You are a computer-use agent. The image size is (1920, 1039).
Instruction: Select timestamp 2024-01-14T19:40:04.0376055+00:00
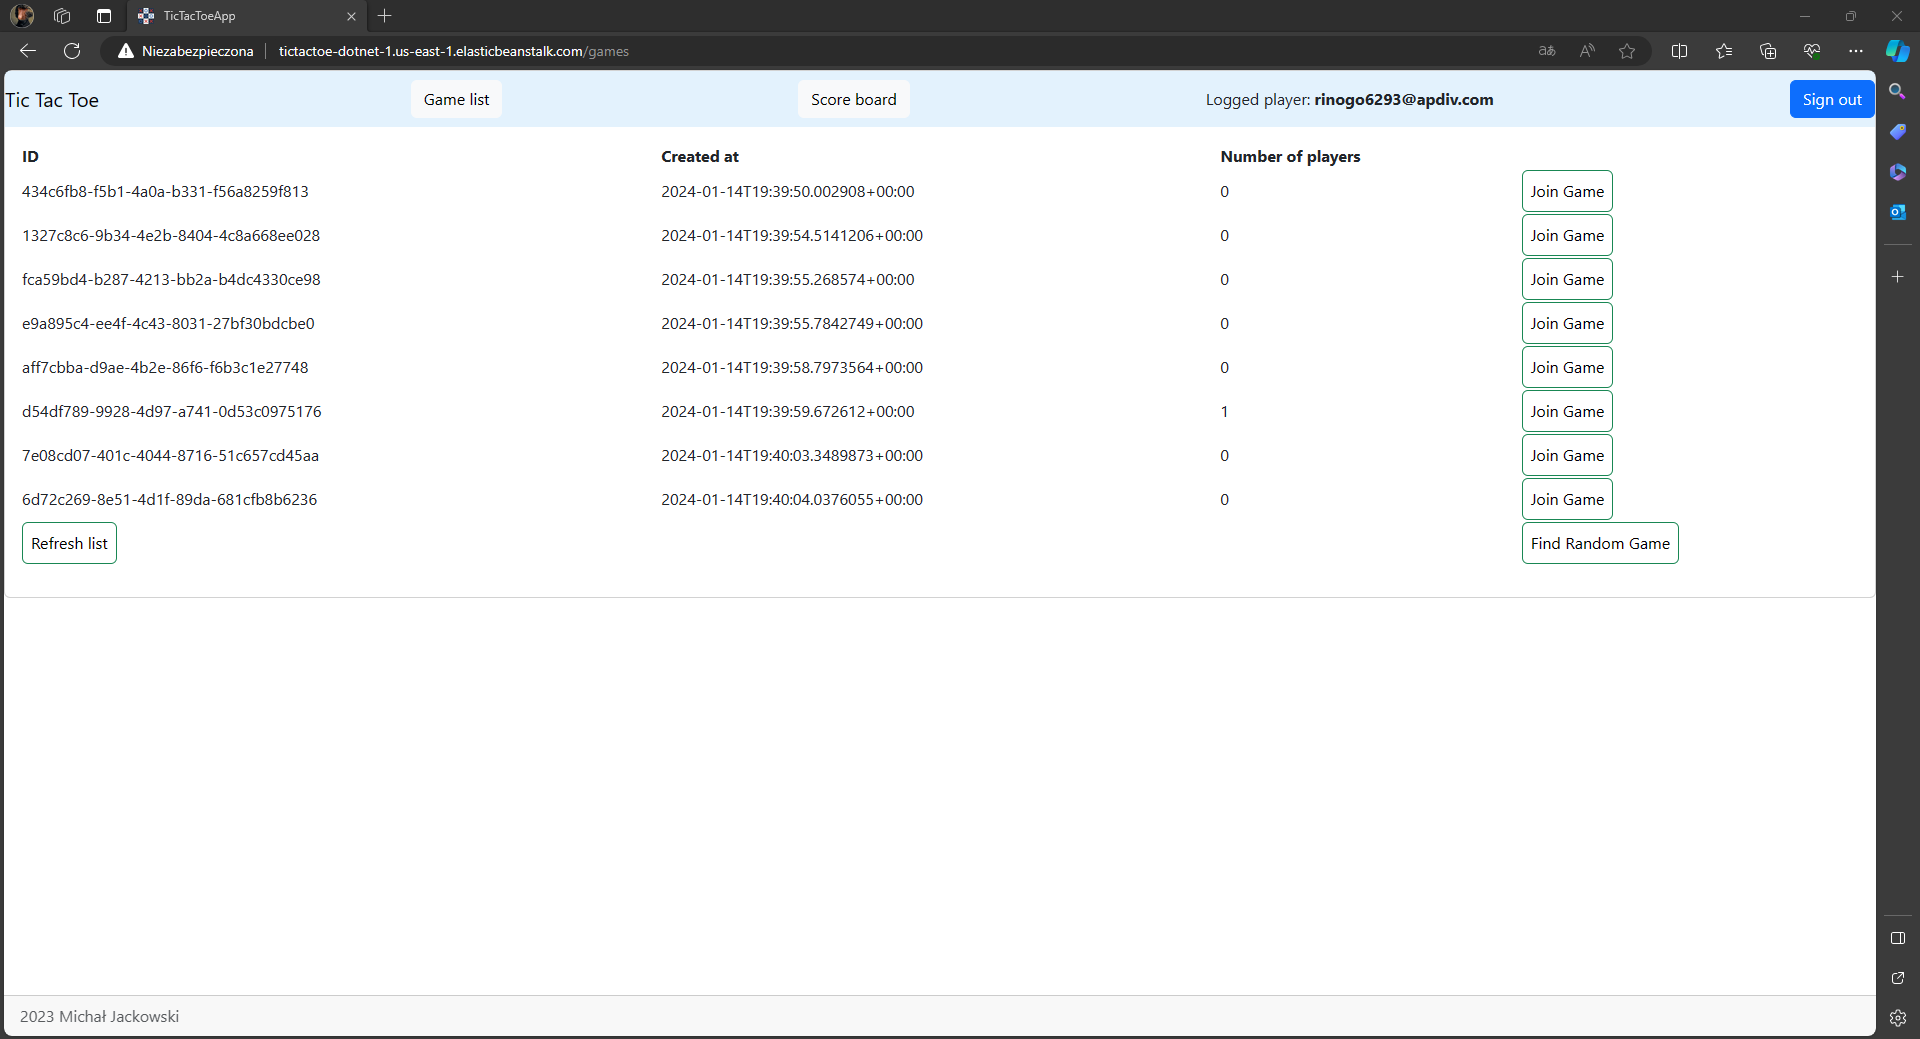[x=792, y=499]
